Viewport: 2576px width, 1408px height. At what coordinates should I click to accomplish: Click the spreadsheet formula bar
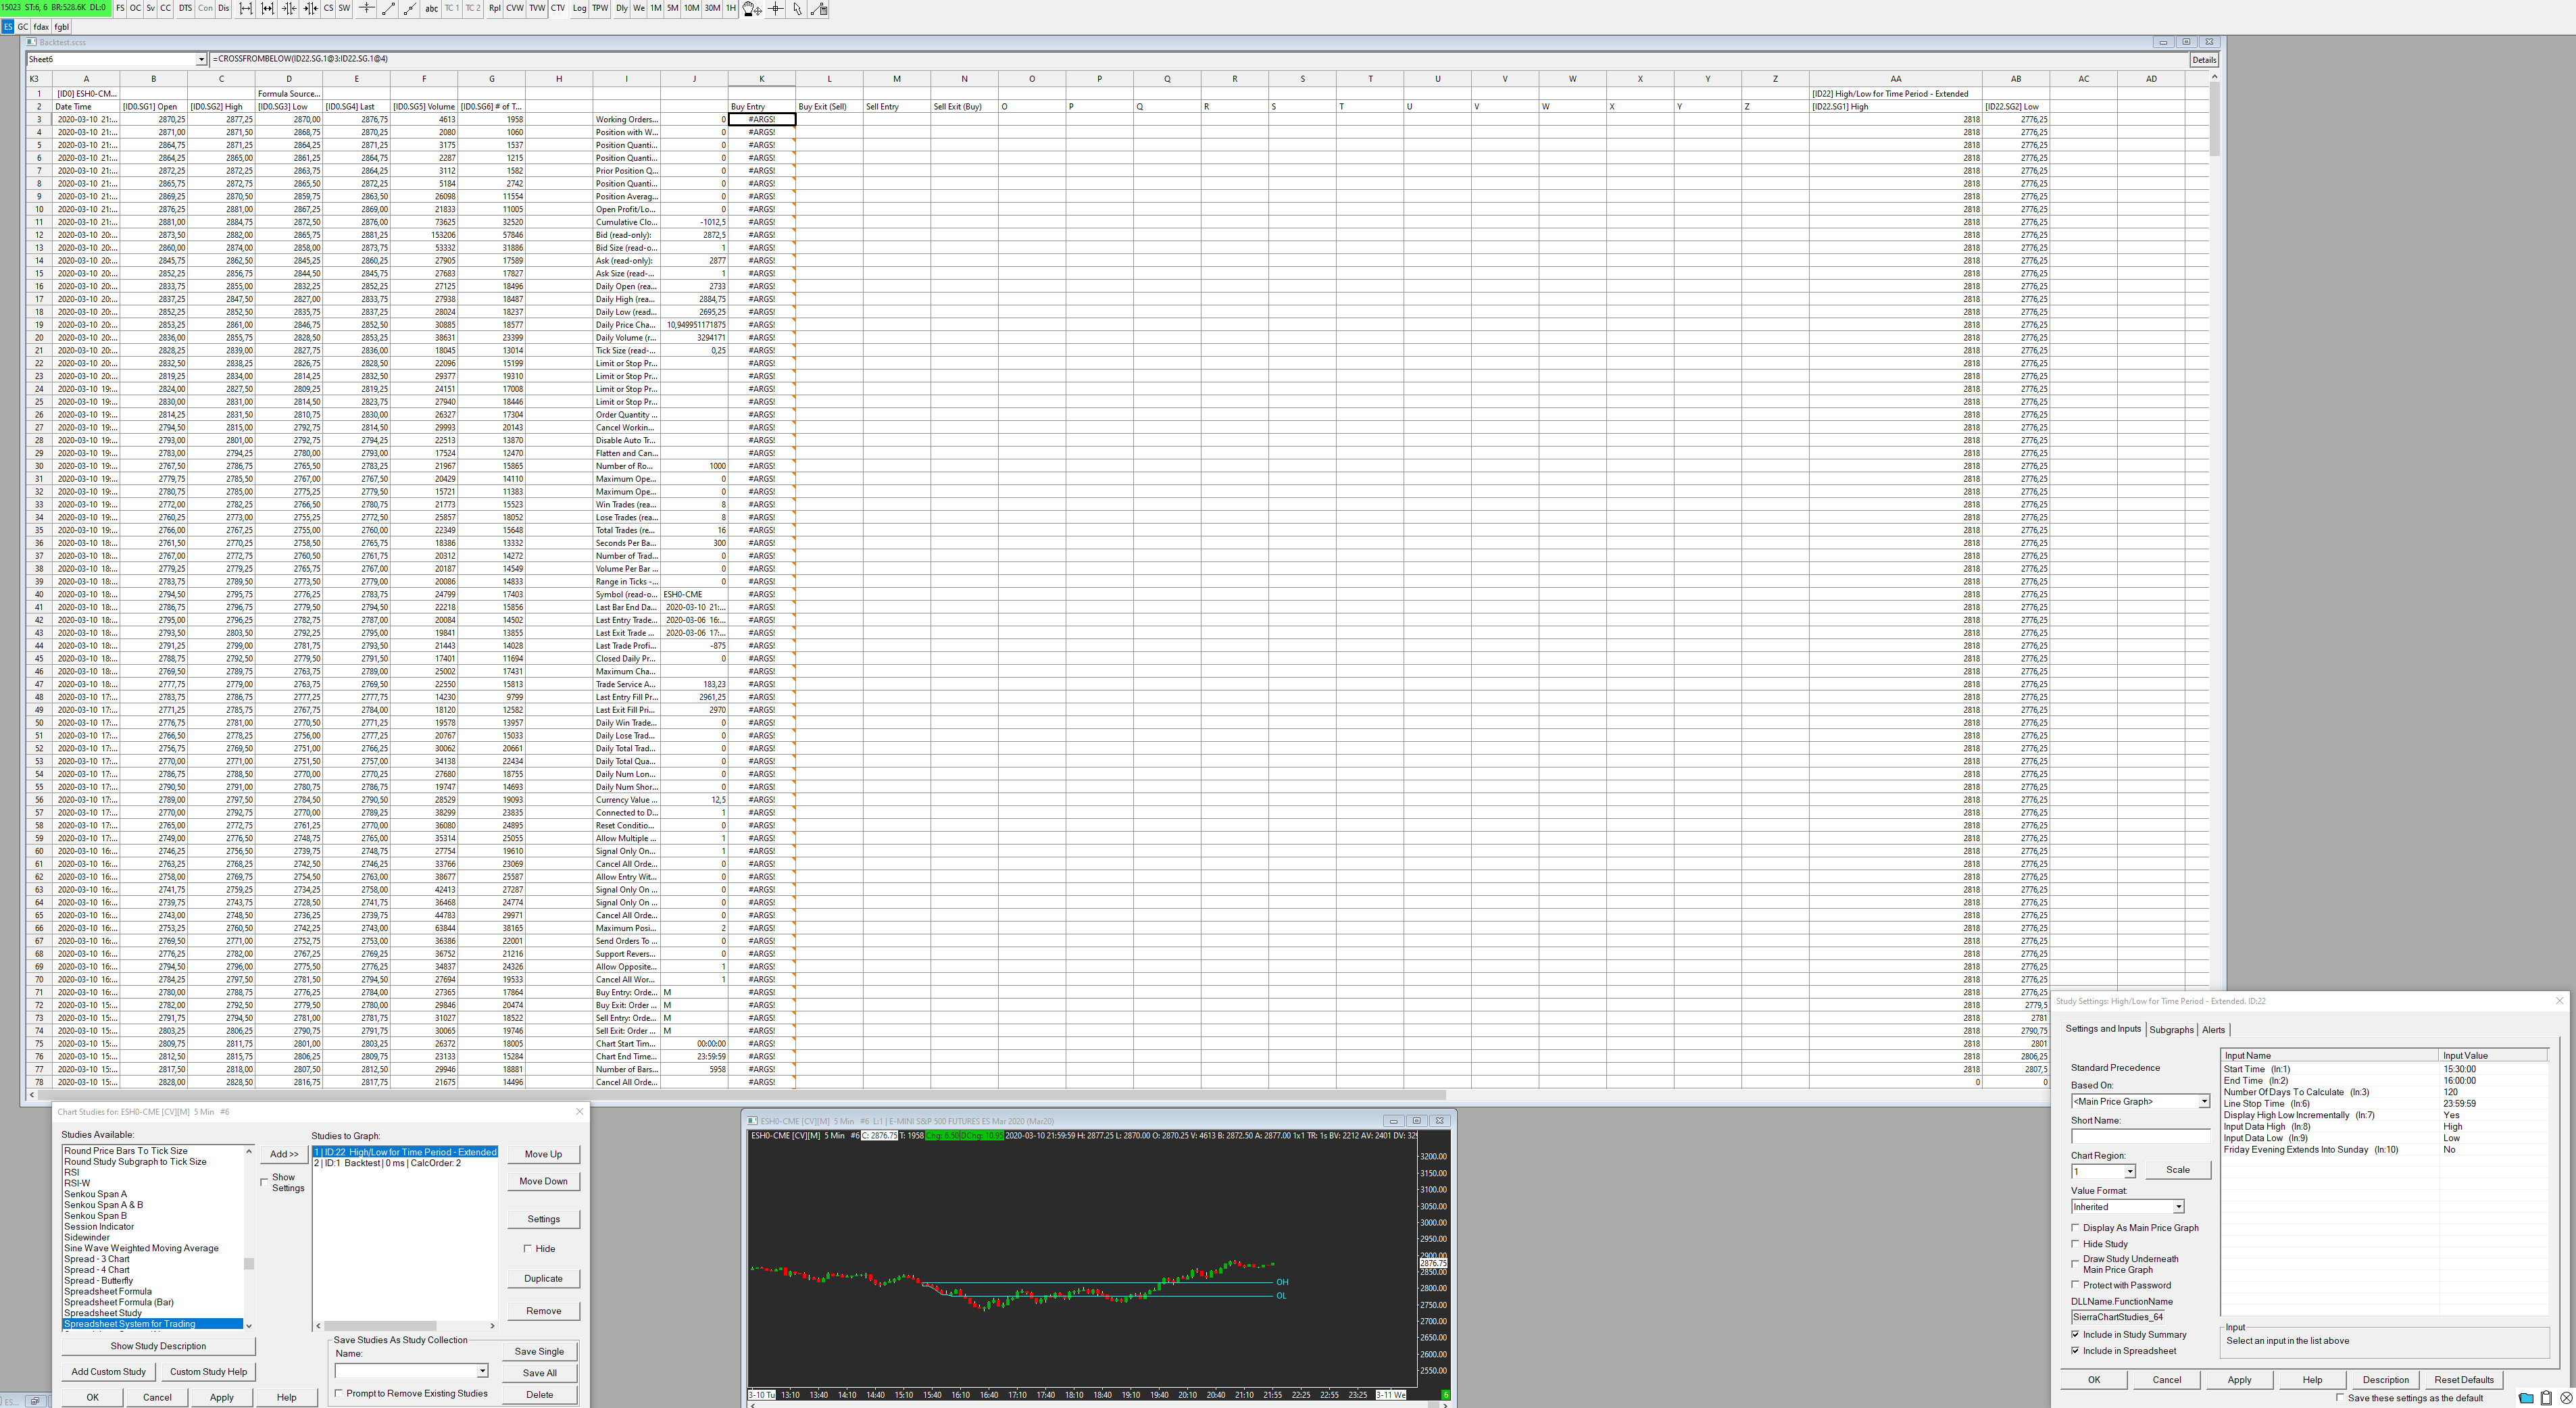point(1198,59)
